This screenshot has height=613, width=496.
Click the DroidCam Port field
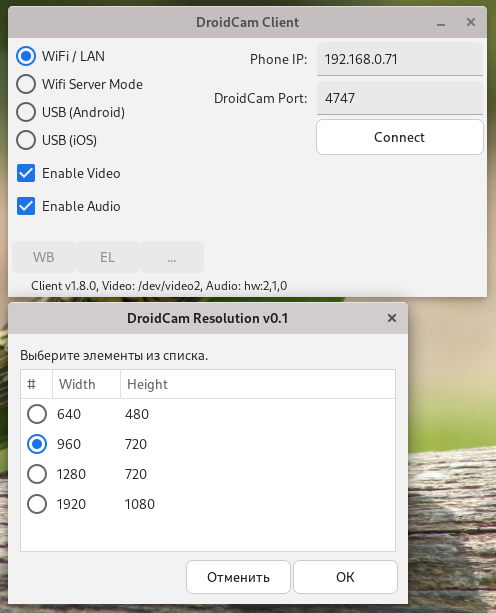pyautogui.click(x=399, y=98)
